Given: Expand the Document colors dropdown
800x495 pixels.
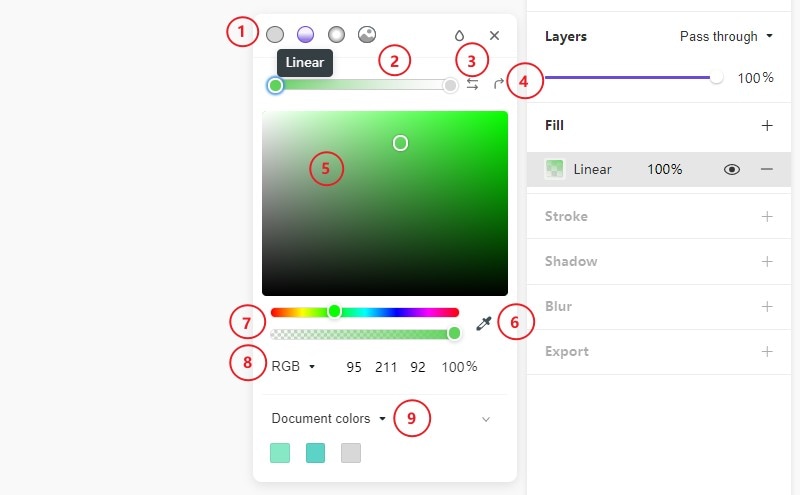Looking at the screenshot, I should pos(328,419).
